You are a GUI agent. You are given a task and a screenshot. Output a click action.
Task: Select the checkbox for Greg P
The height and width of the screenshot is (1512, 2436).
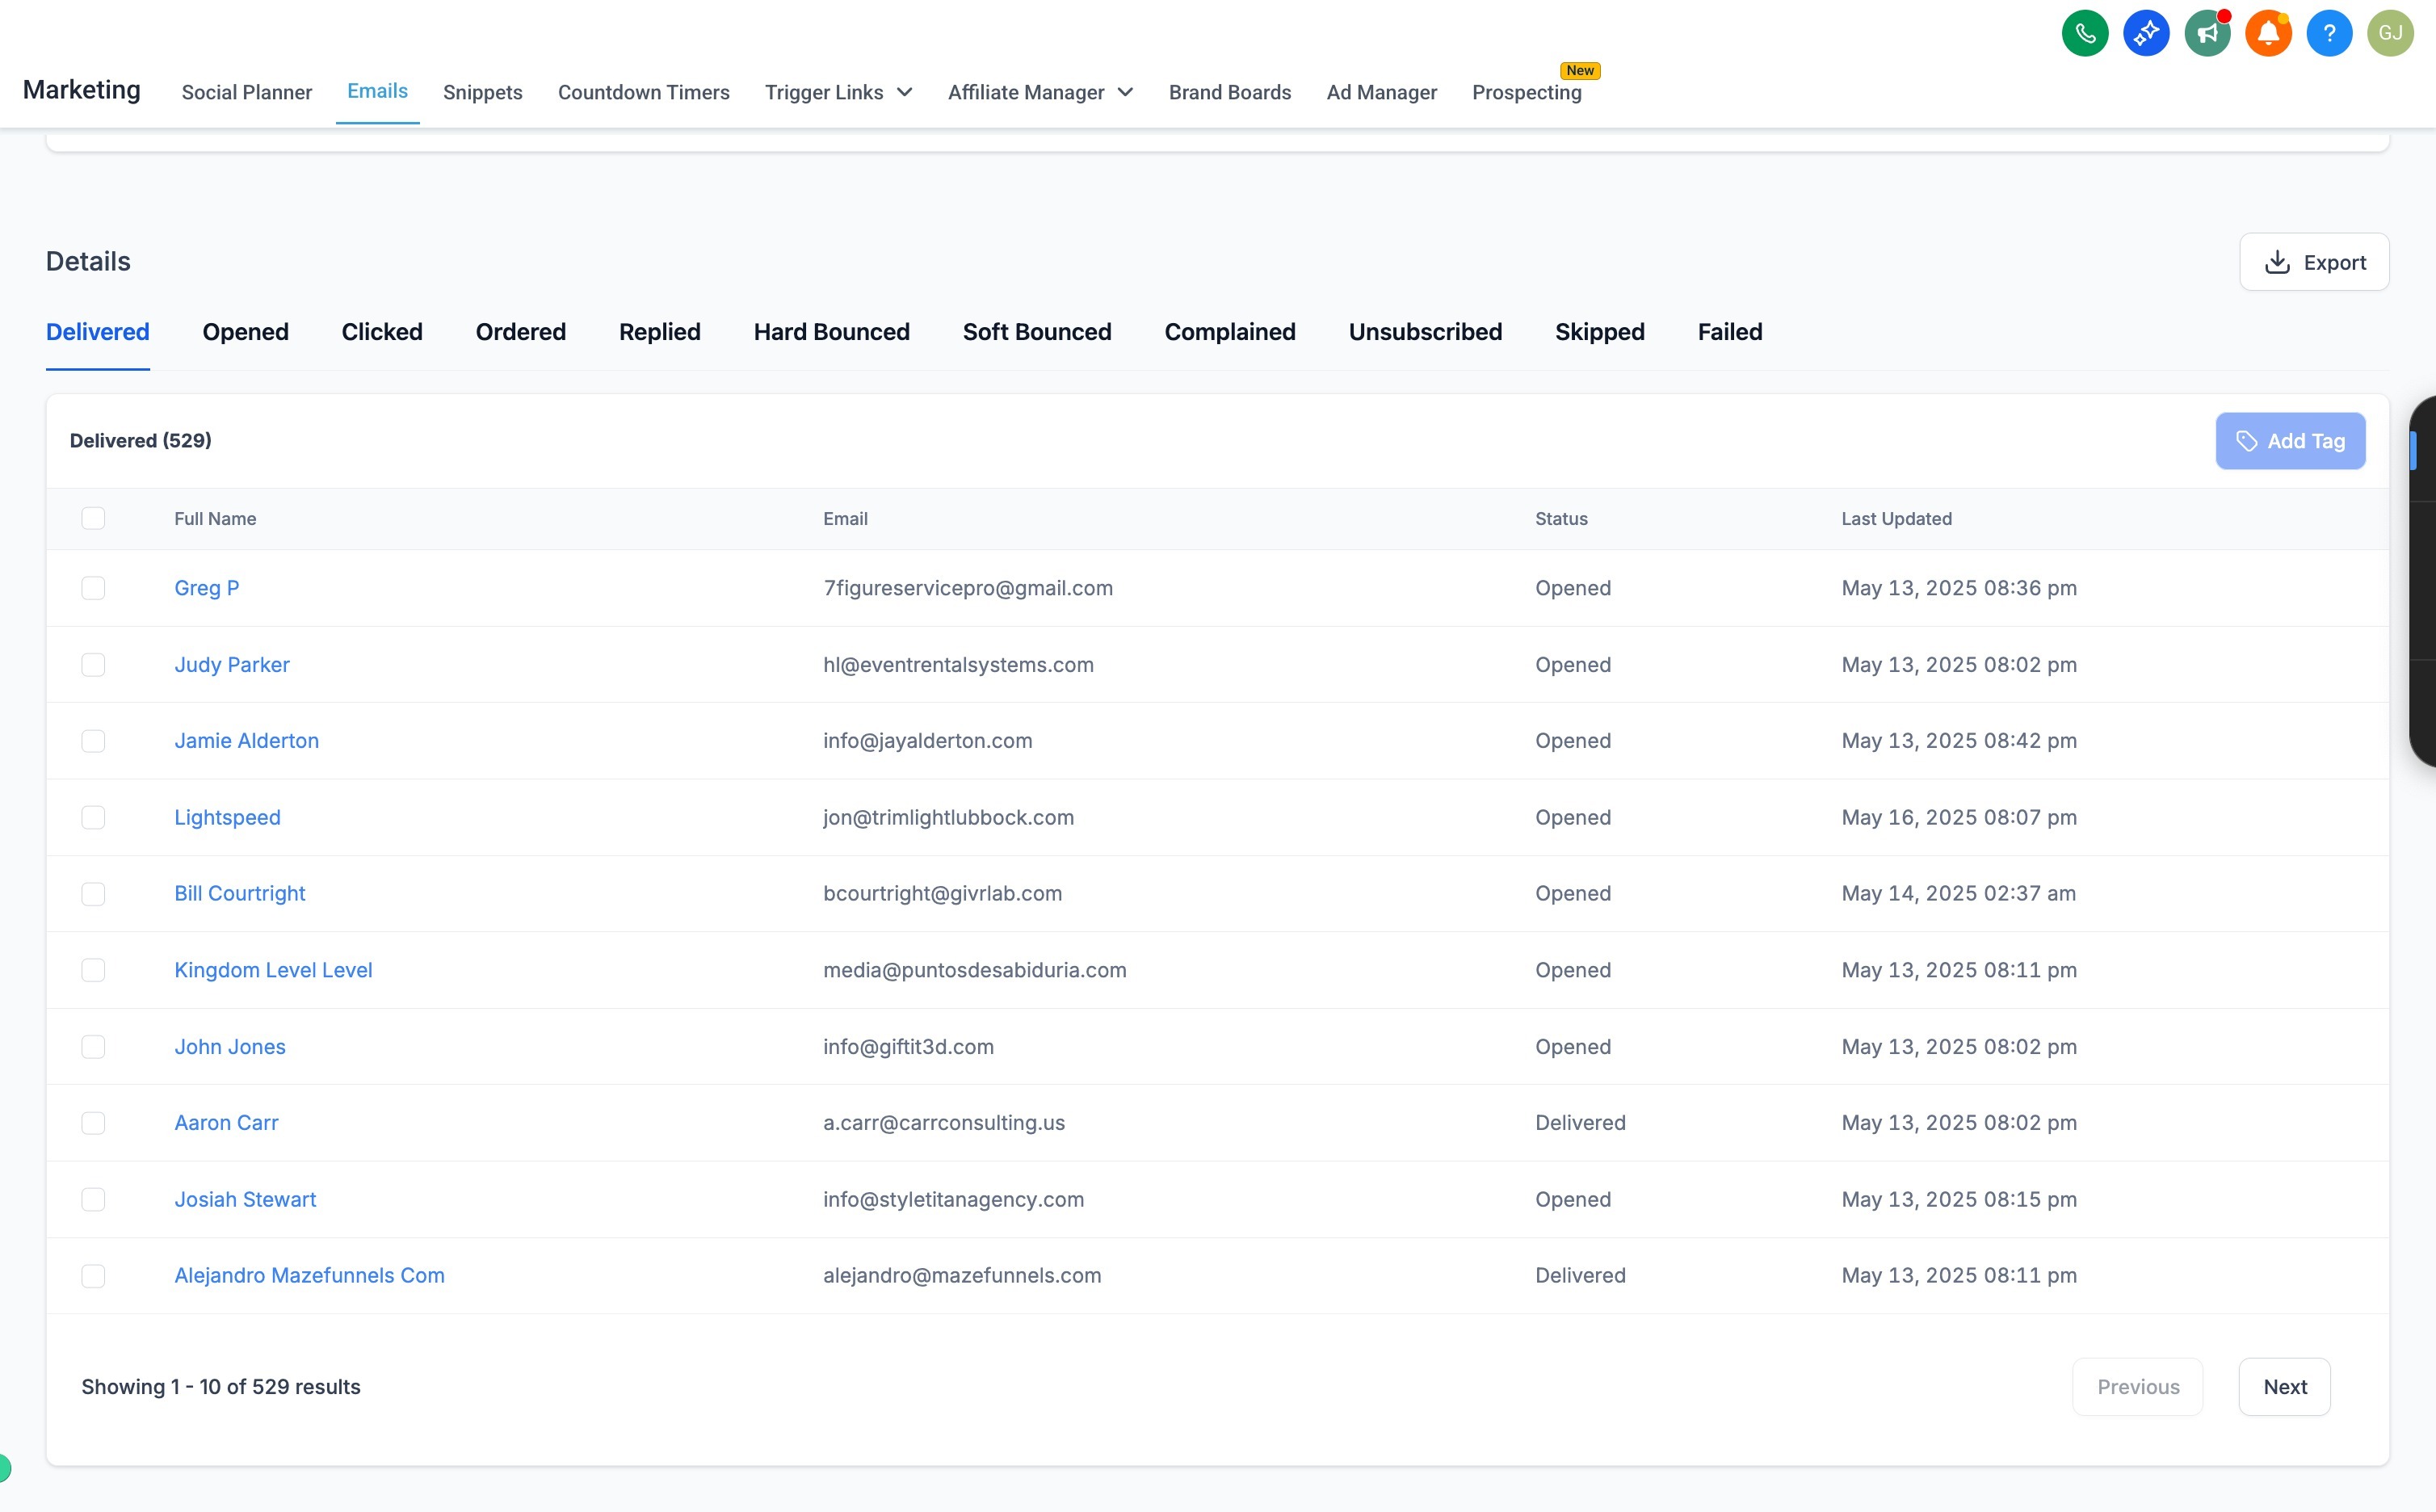click(x=93, y=588)
